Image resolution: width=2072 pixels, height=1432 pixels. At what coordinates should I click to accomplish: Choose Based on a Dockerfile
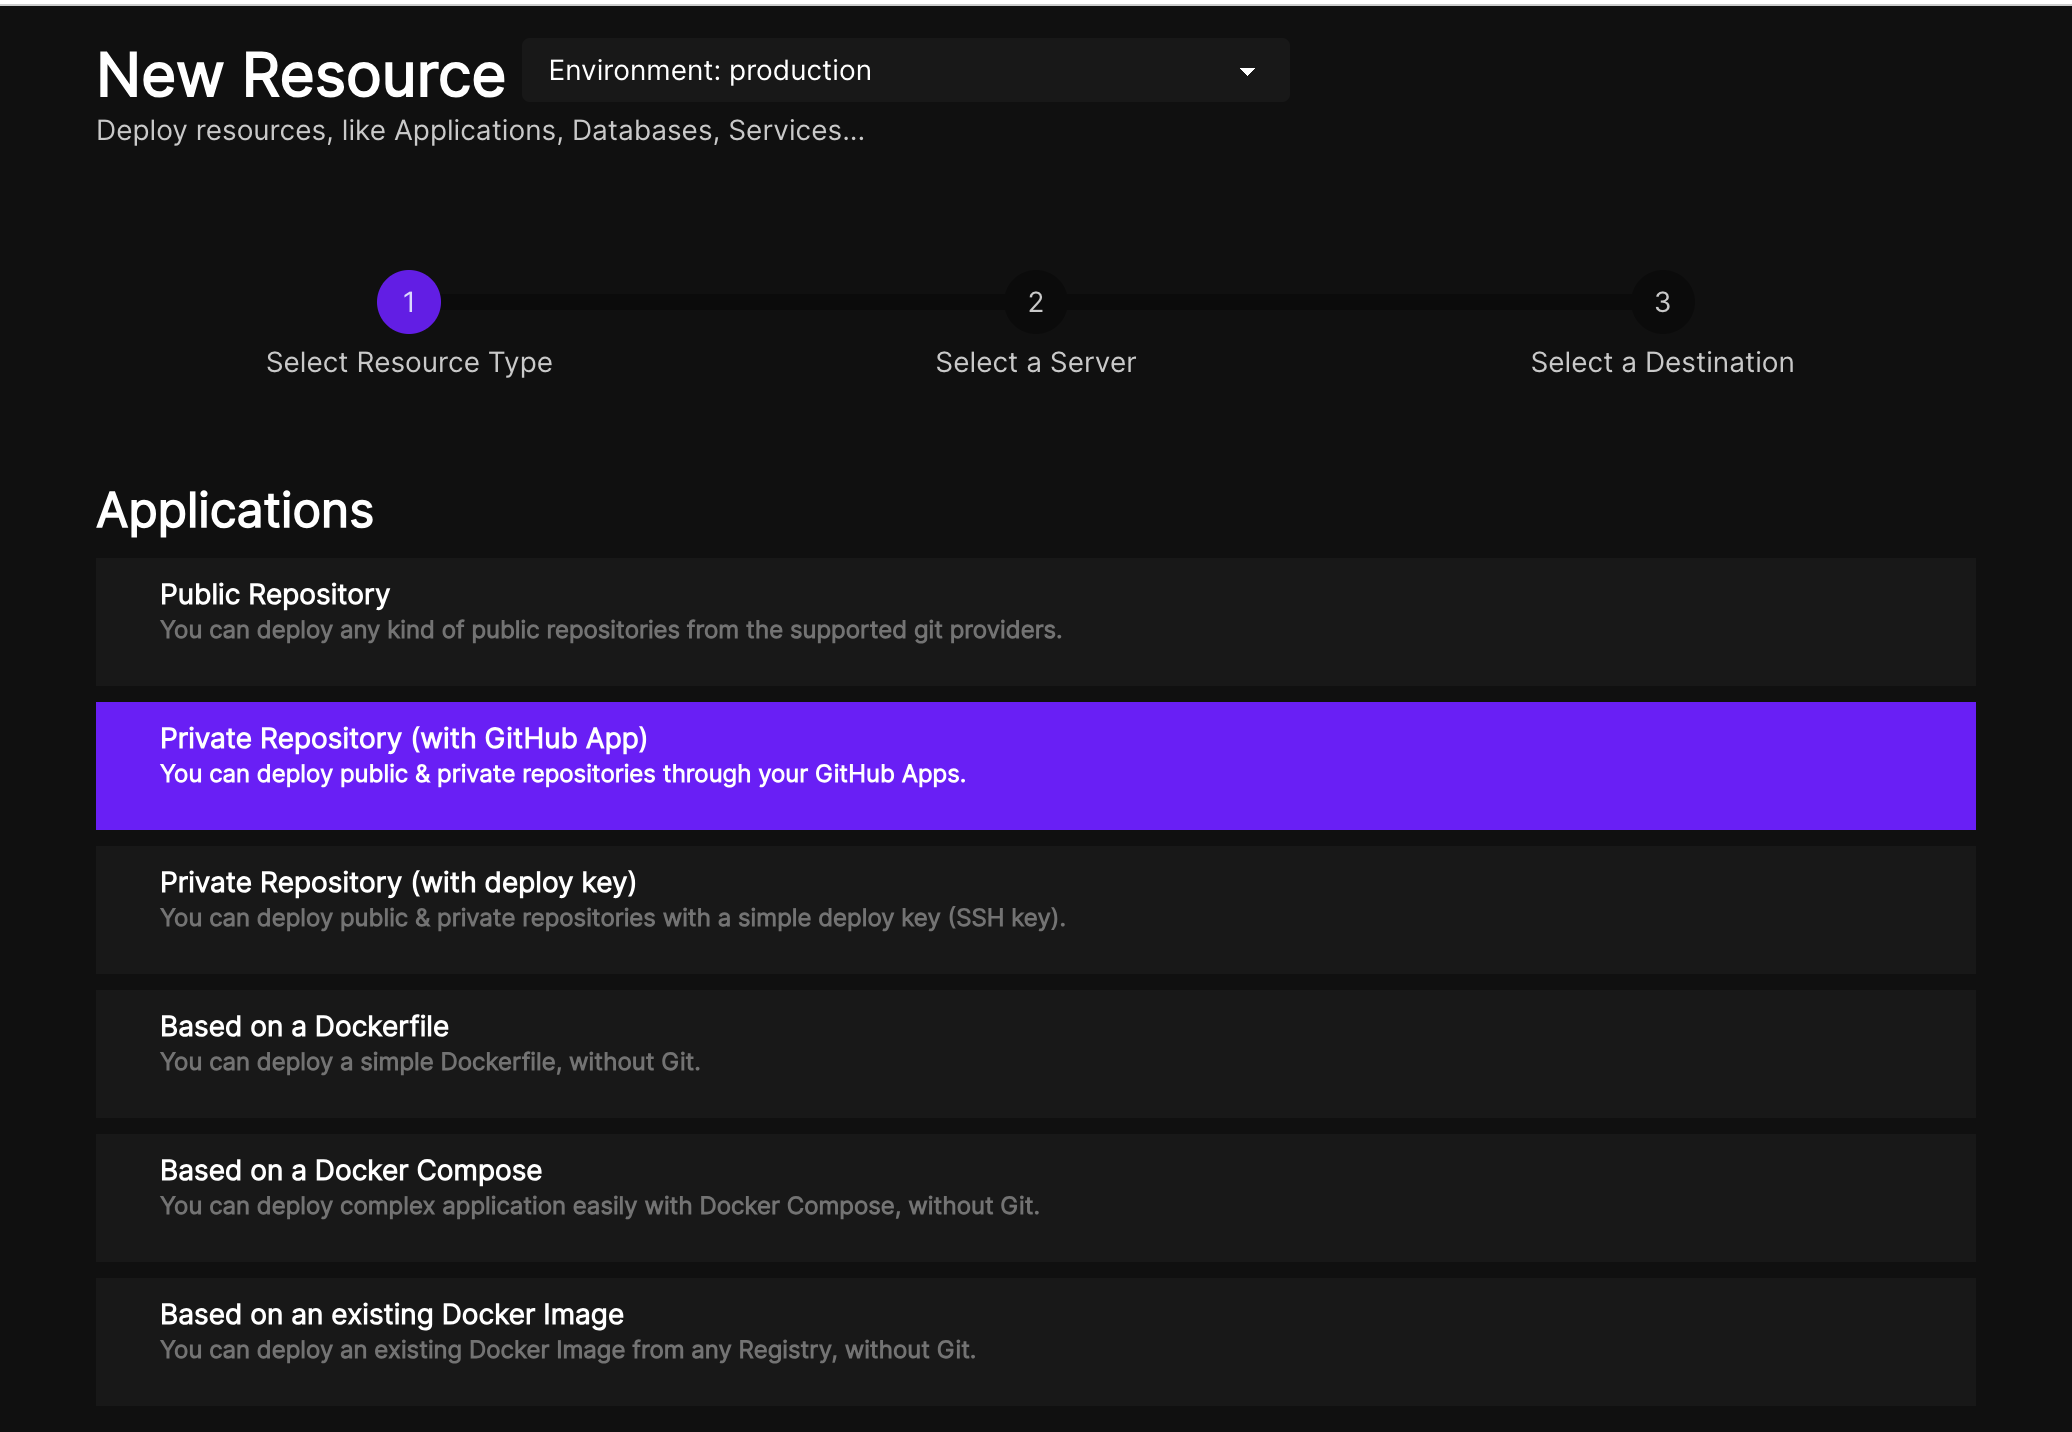coord(304,1027)
